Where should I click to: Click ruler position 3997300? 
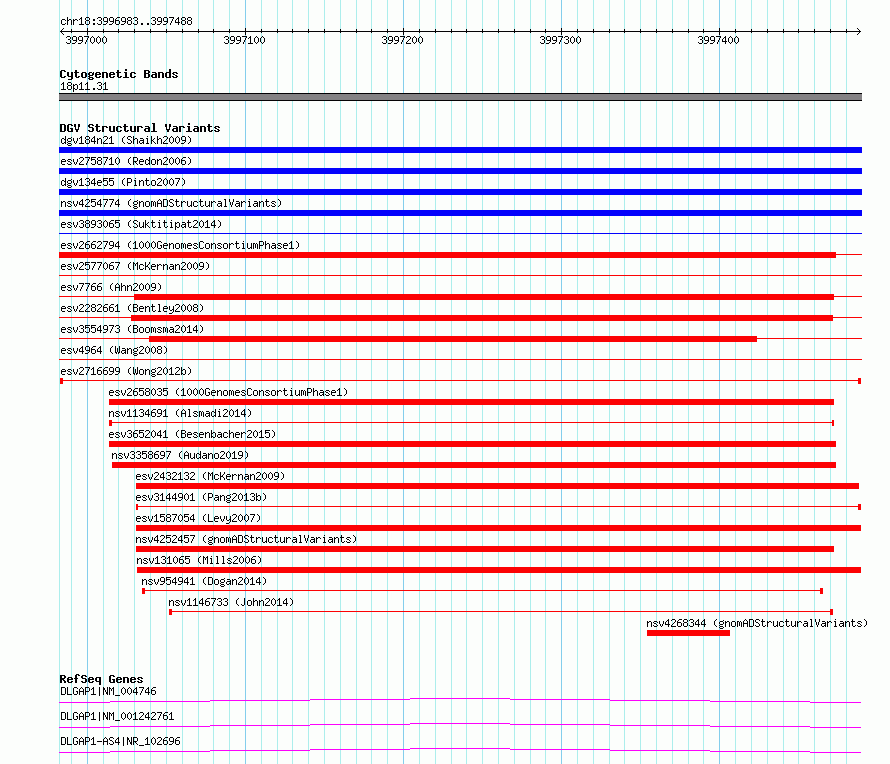(560, 40)
